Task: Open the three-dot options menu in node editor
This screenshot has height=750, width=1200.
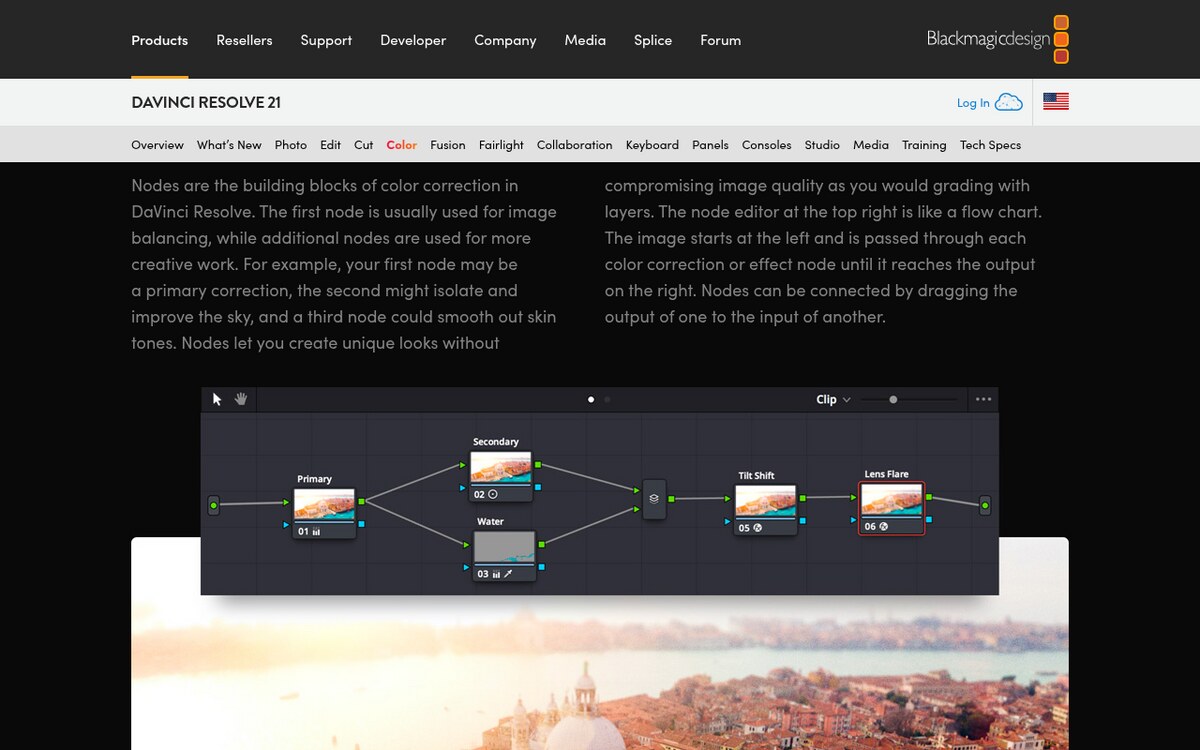Action: (983, 399)
